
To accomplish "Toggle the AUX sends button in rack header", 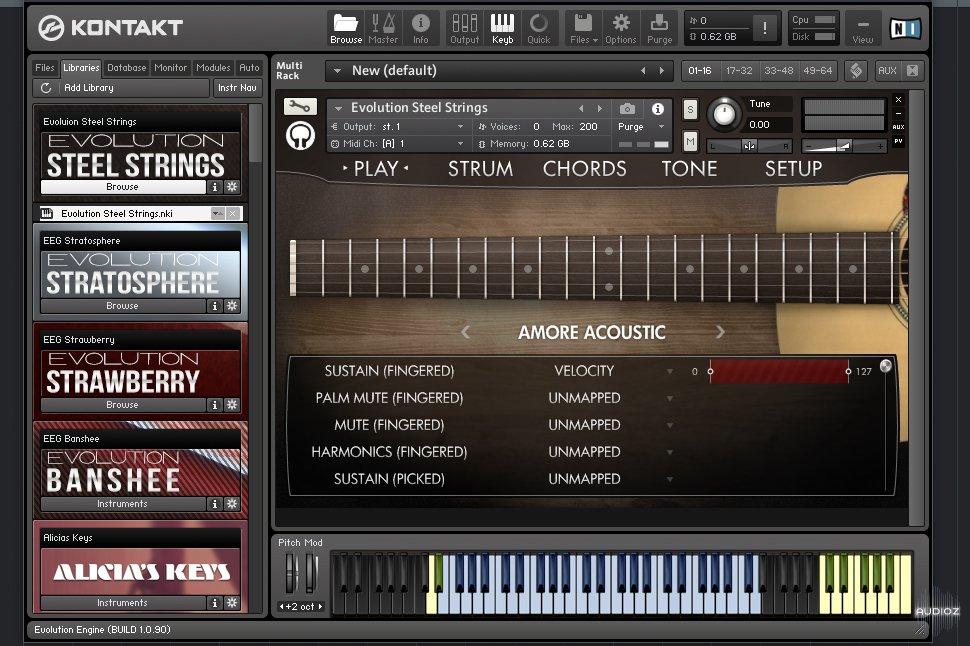I will point(887,71).
